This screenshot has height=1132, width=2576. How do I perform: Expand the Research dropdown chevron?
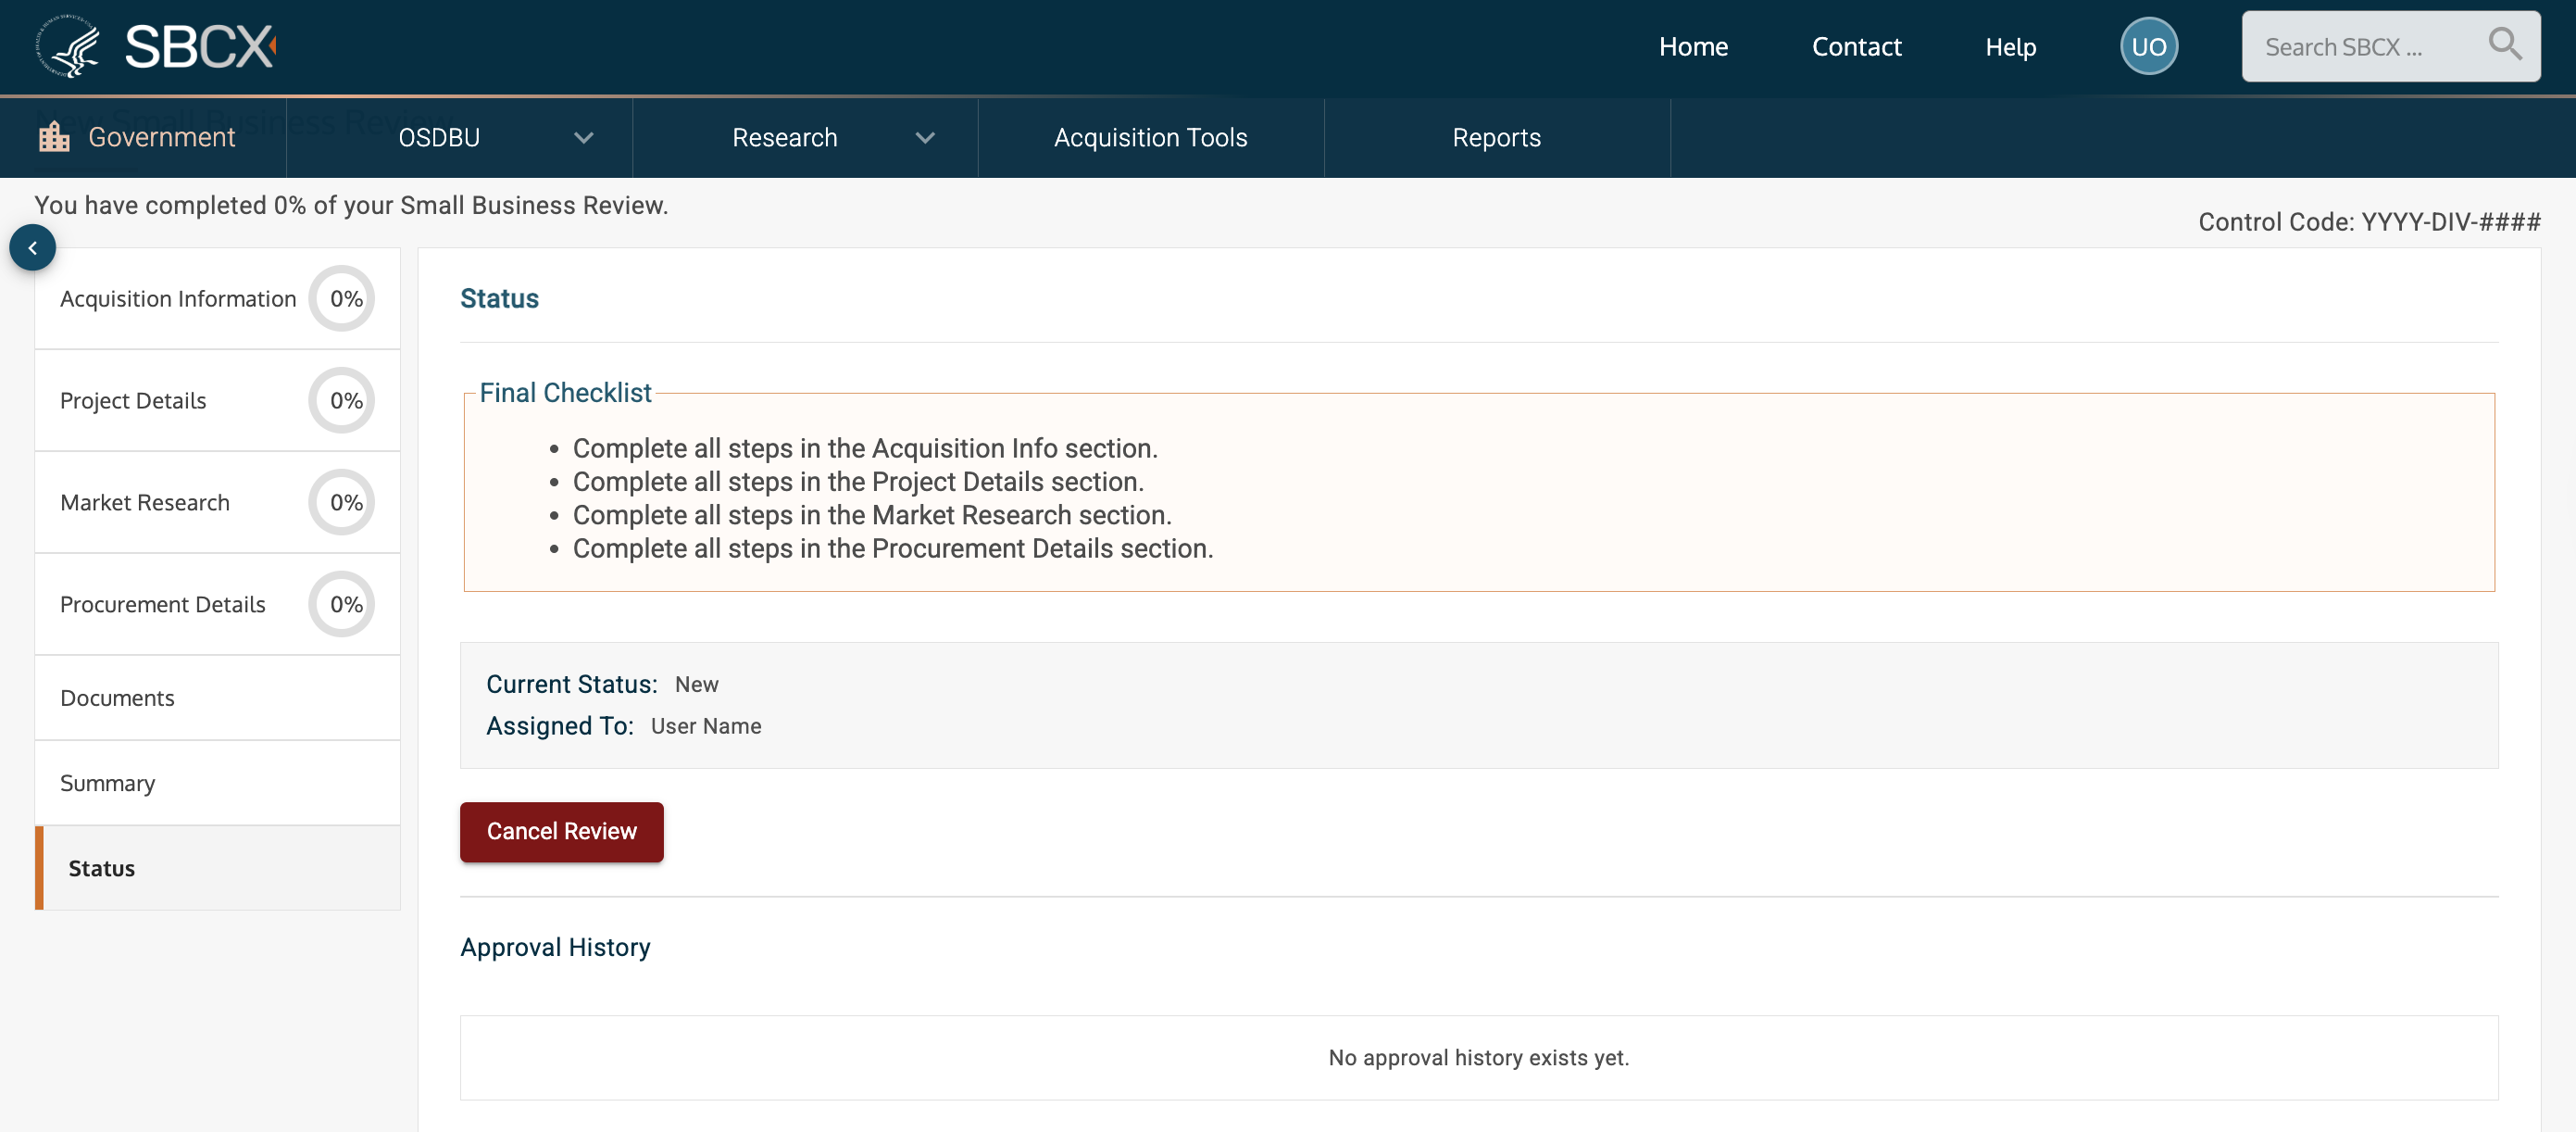pos(925,138)
